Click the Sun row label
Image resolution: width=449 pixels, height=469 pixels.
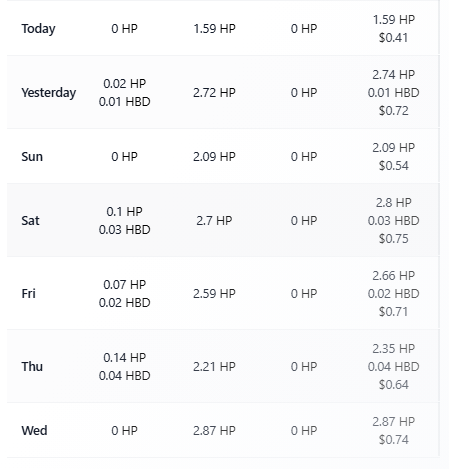coord(32,157)
